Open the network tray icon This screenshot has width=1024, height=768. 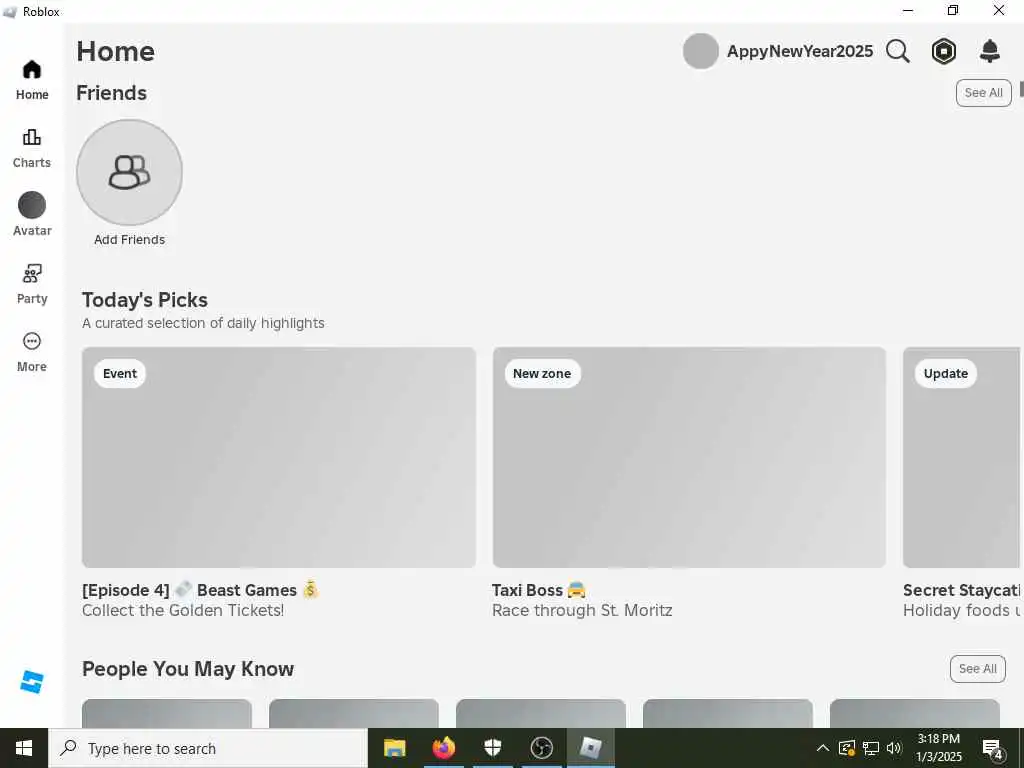coord(871,748)
